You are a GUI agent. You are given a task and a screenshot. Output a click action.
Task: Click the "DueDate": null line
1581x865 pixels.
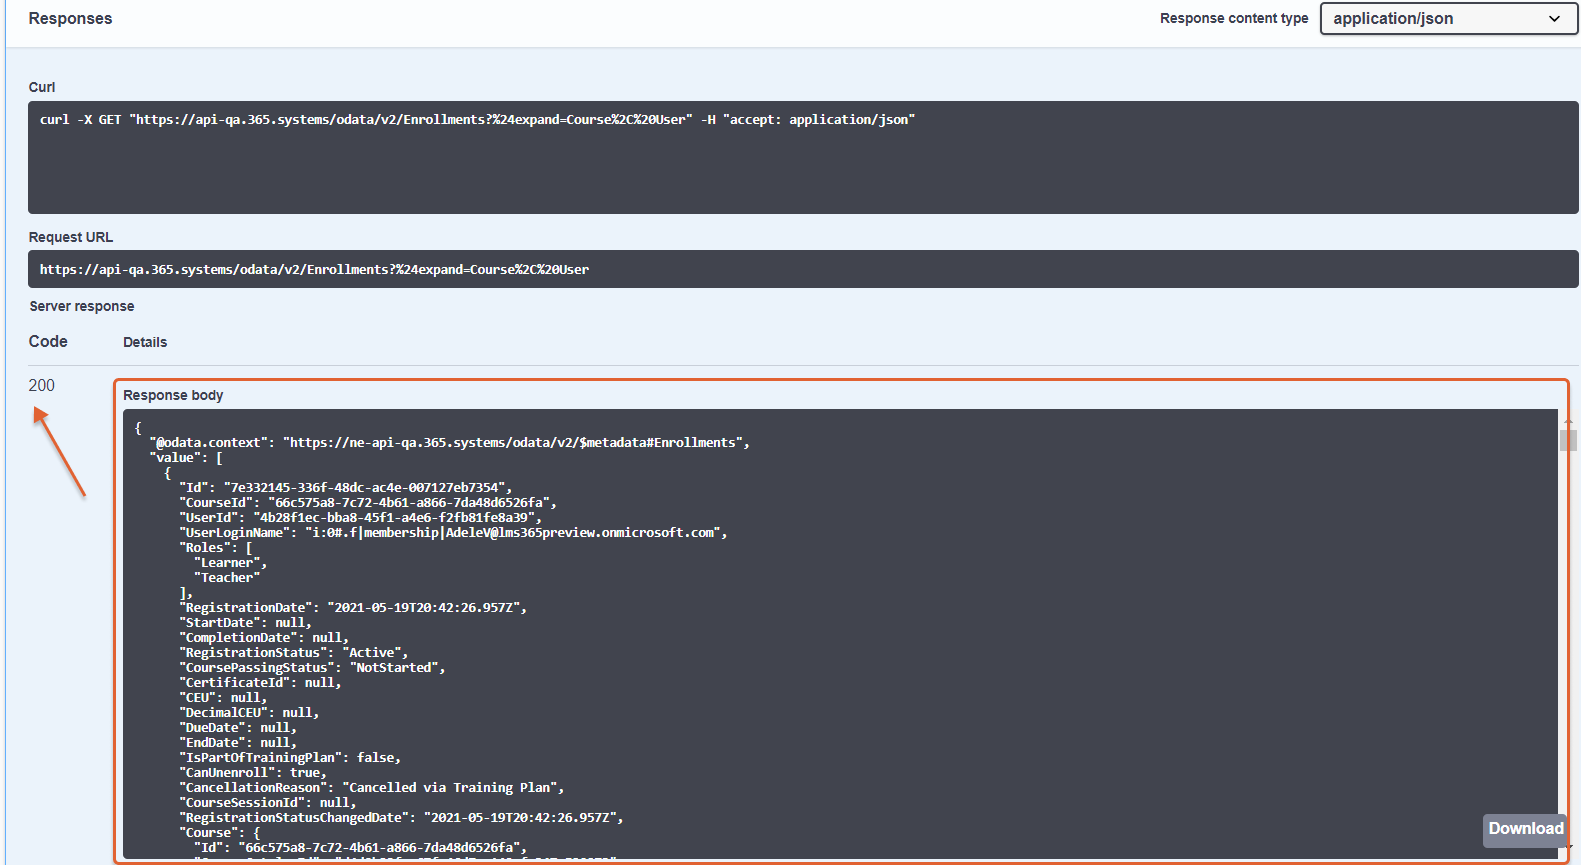point(238,728)
